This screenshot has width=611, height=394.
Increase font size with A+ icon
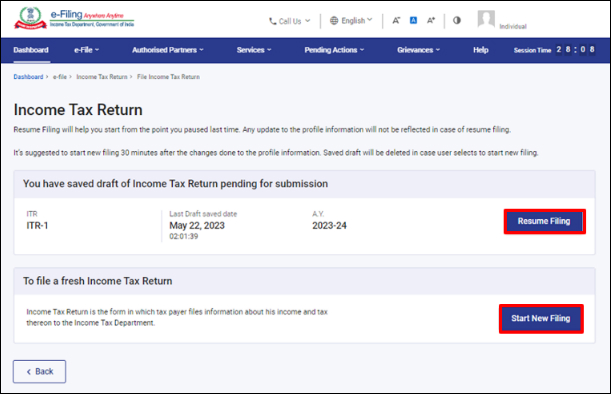coord(431,20)
